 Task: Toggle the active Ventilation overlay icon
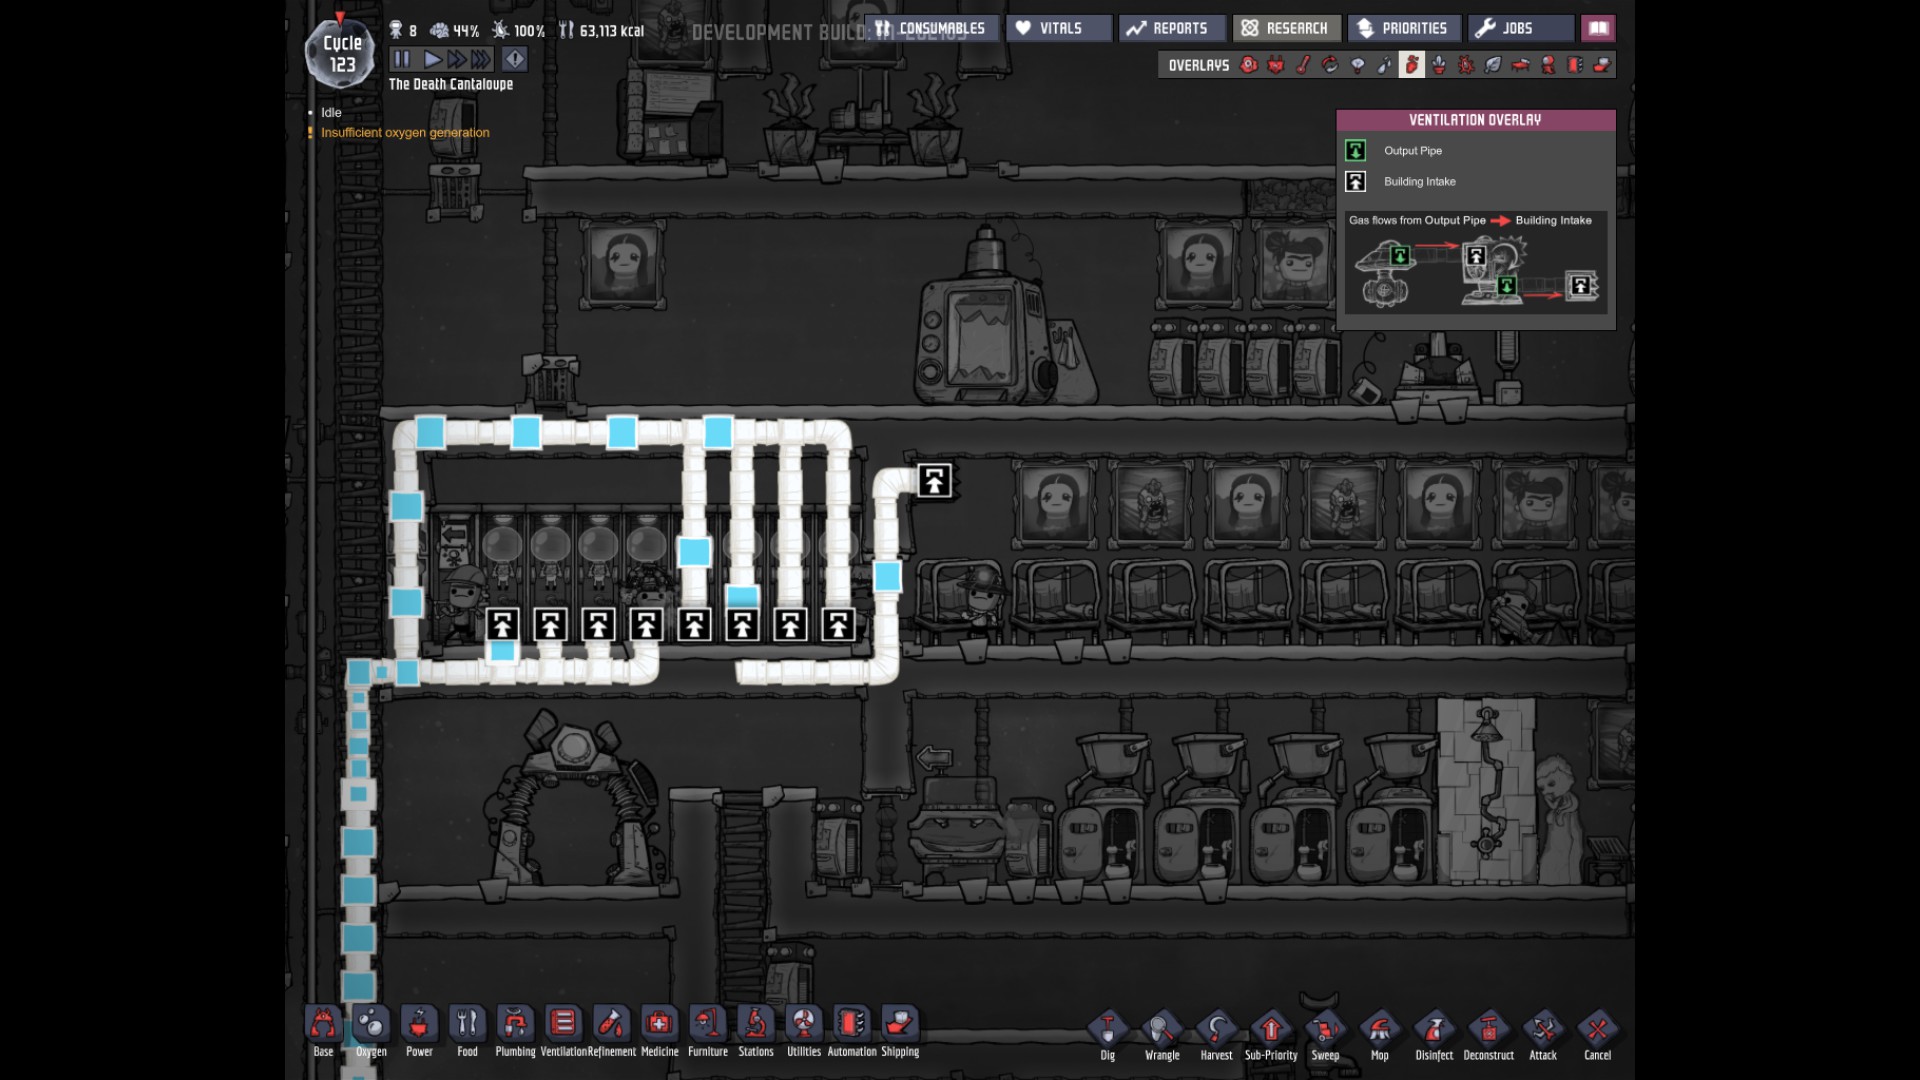pyautogui.click(x=1411, y=65)
